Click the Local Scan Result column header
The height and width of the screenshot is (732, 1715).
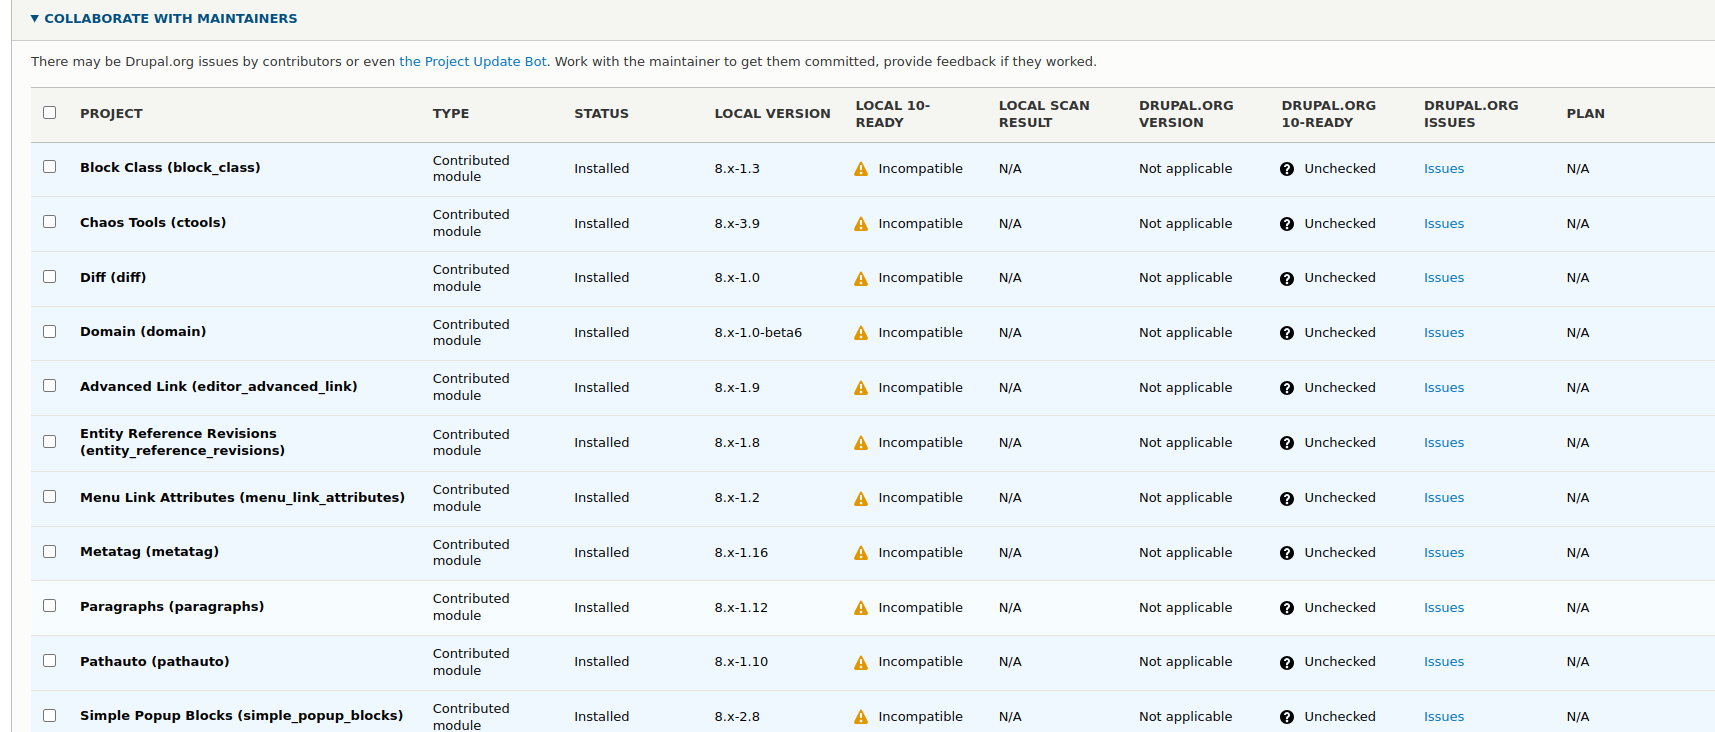coord(1044,114)
